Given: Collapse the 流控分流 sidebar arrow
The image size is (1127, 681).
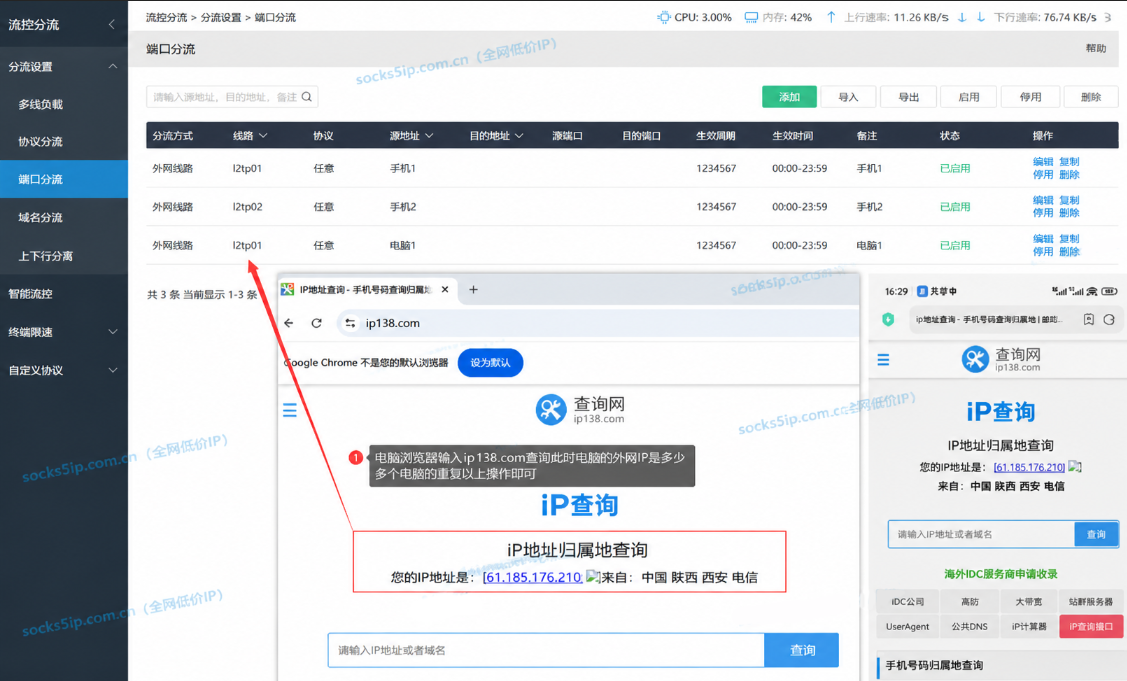Looking at the screenshot, I should pyautogui.click(x=111, y=24).
